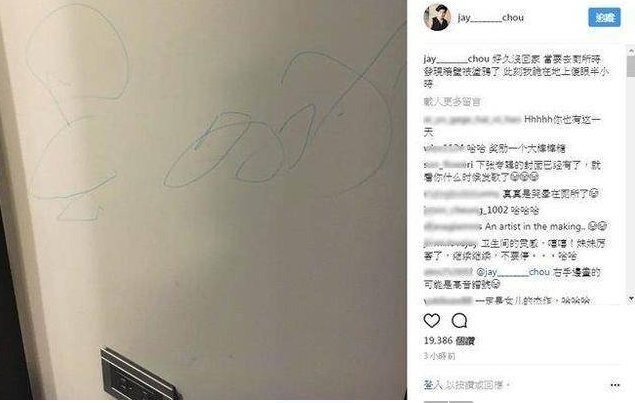Click the scrollbar down arrow in comments
The image size is (635, 403).
631,299
